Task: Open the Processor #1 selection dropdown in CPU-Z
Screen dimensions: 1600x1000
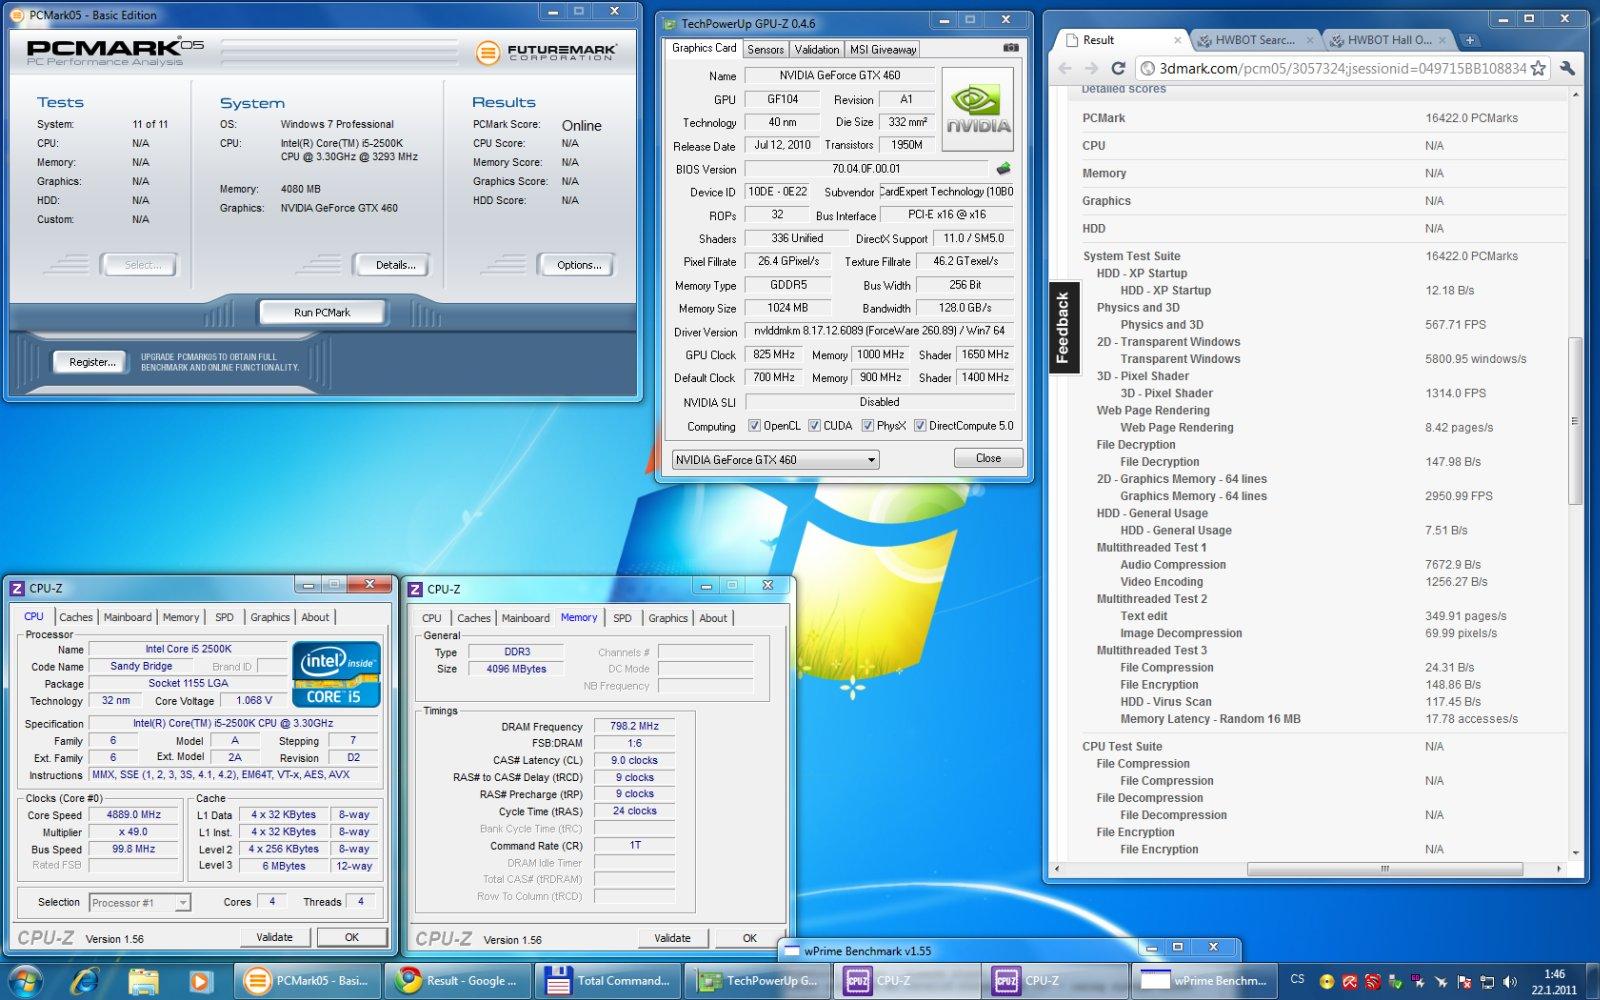Action: pos(139,903)
